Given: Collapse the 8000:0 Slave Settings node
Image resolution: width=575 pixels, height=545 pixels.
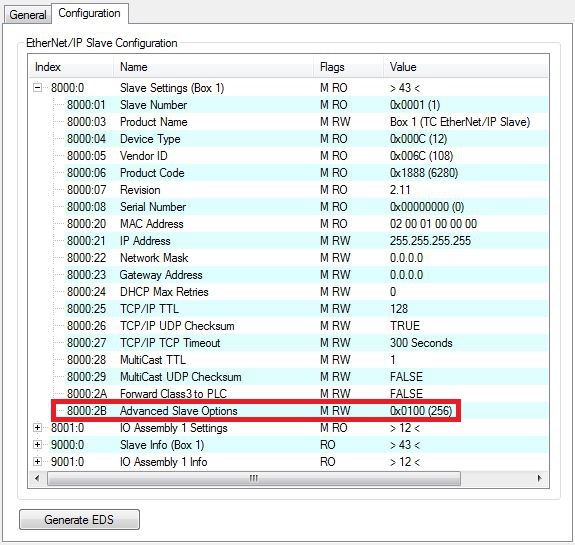Looking at the screenshot, I should (37, 88).
